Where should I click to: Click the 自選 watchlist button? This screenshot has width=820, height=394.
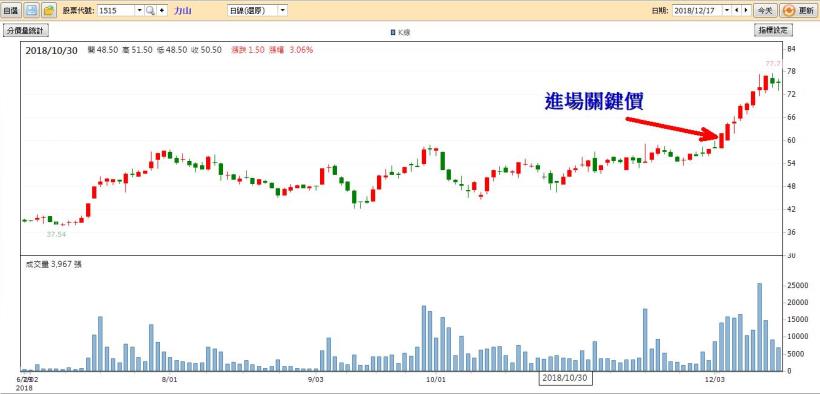point(12,10)
